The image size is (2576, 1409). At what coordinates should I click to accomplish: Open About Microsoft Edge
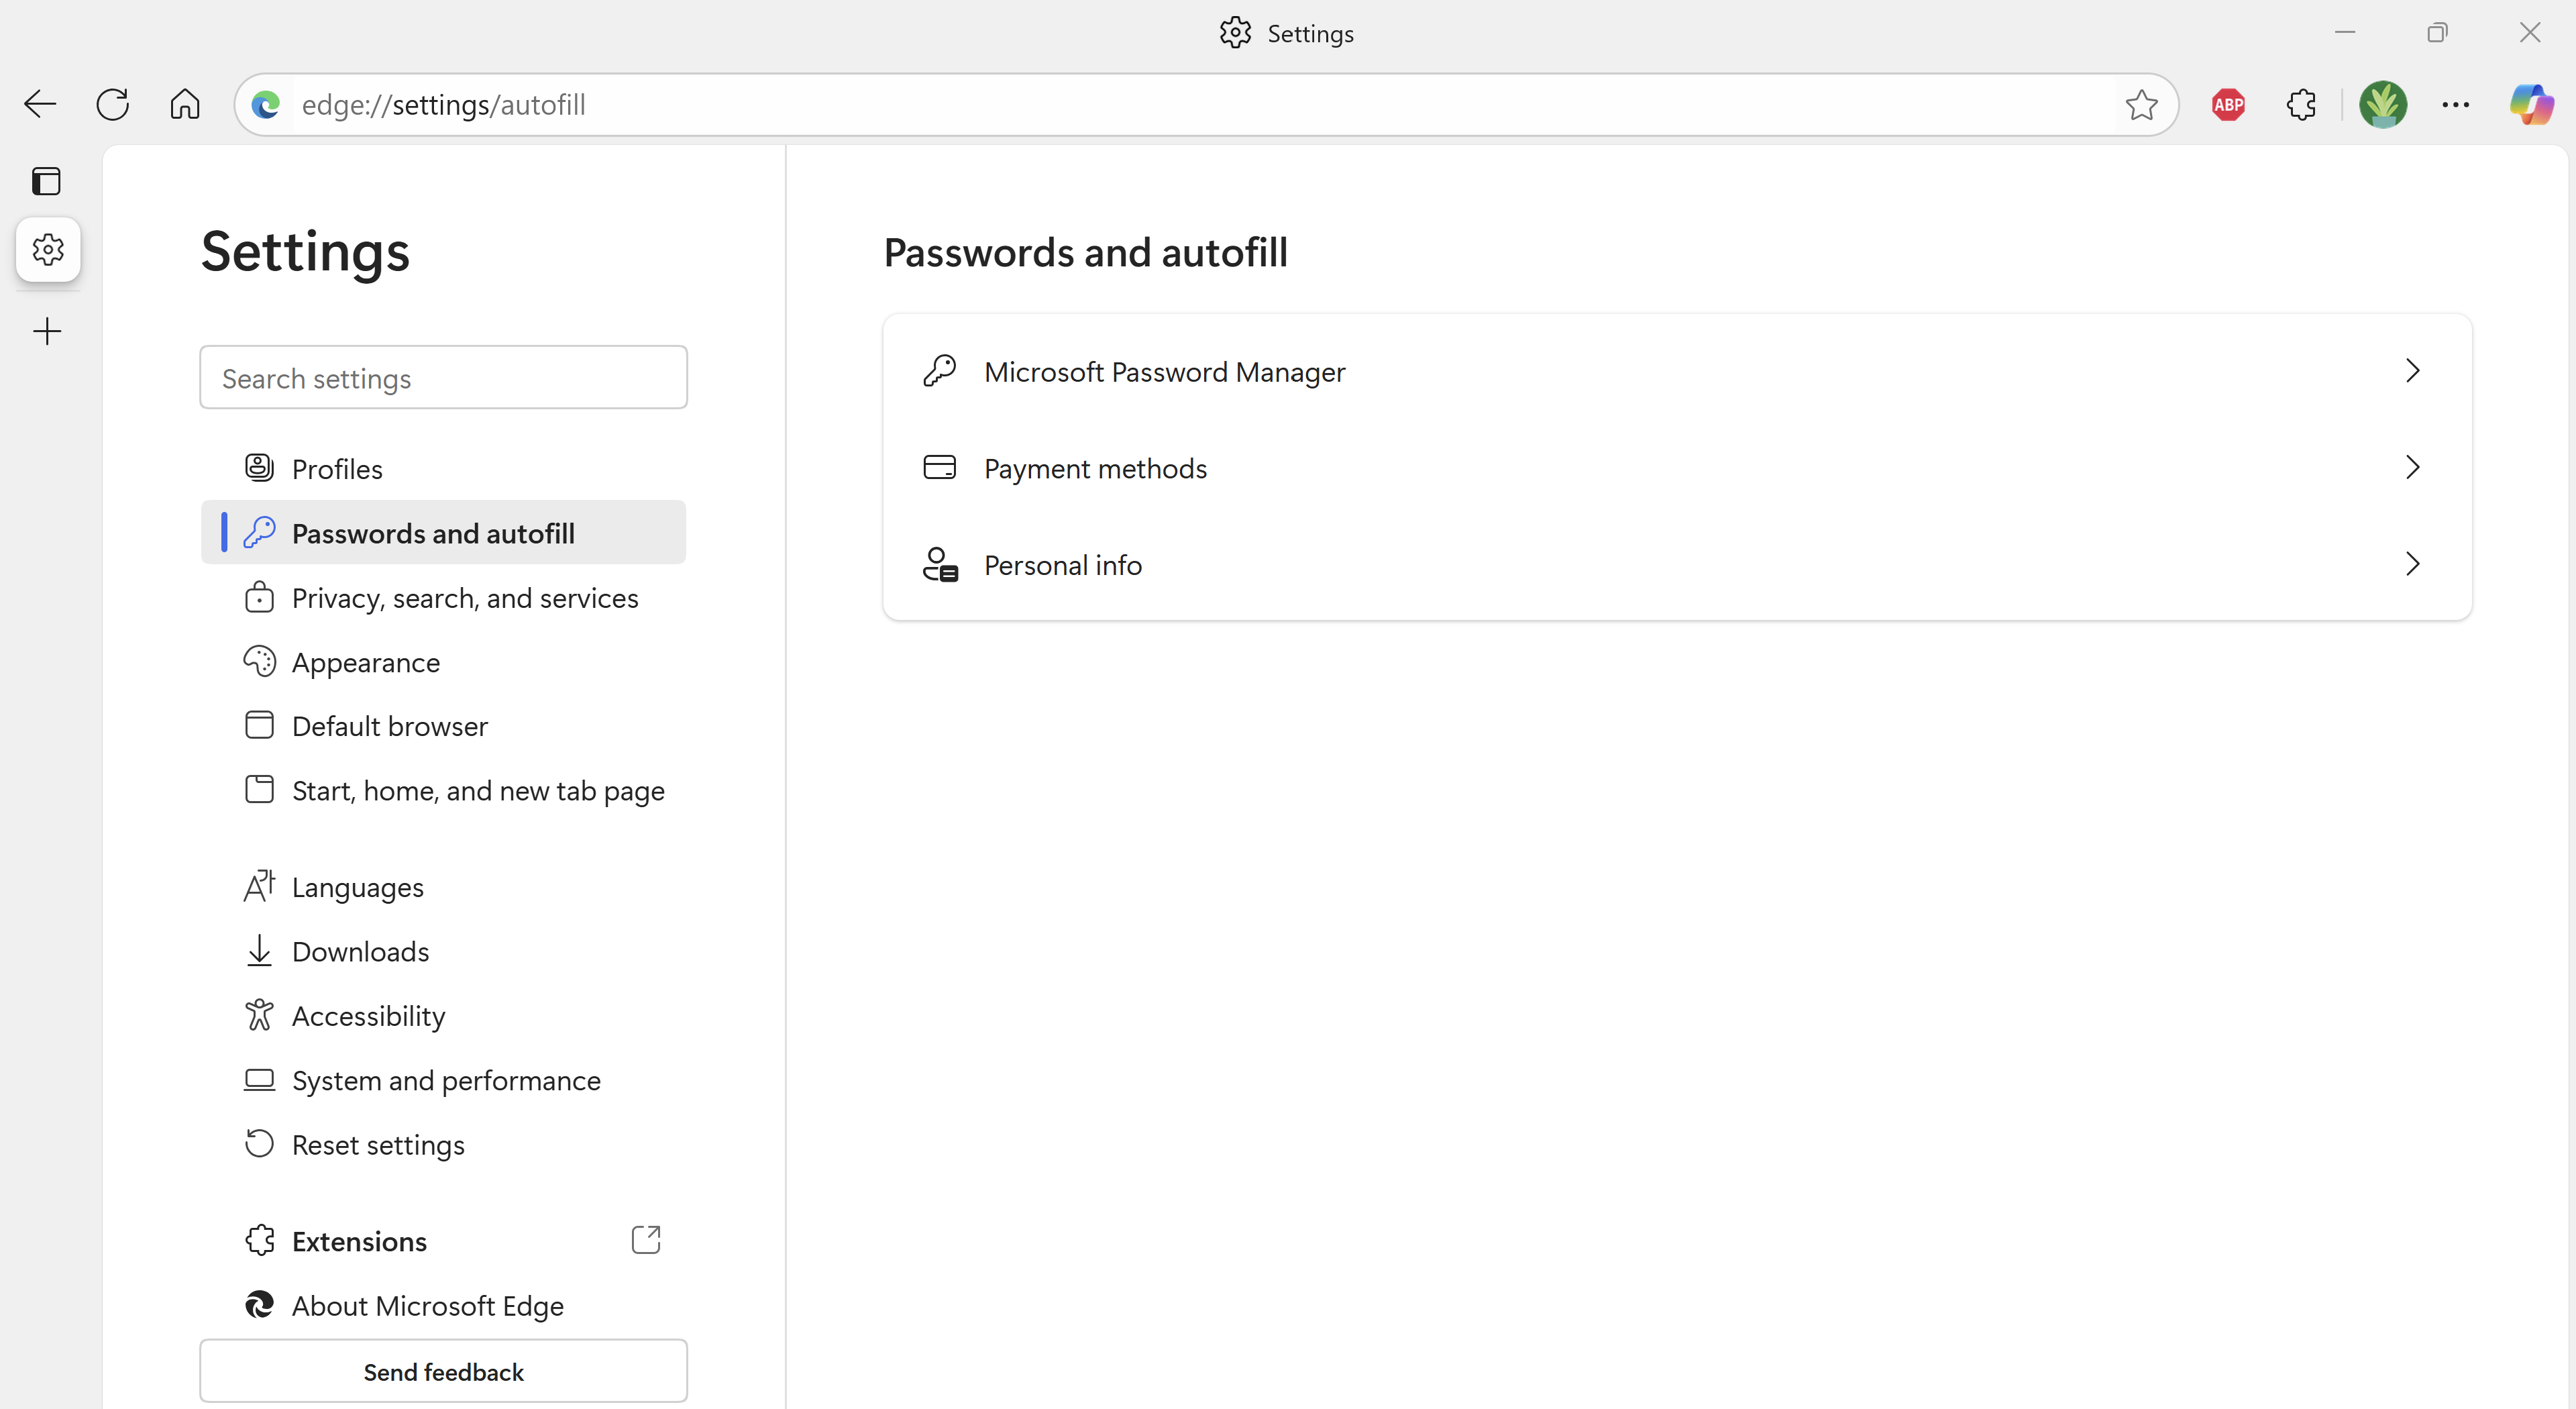coord(427,1305)
